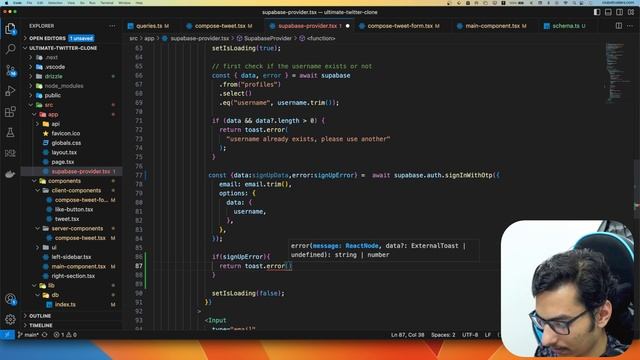Open layout.tsx in the file tree
640x360 pixels.
(64, 152)
